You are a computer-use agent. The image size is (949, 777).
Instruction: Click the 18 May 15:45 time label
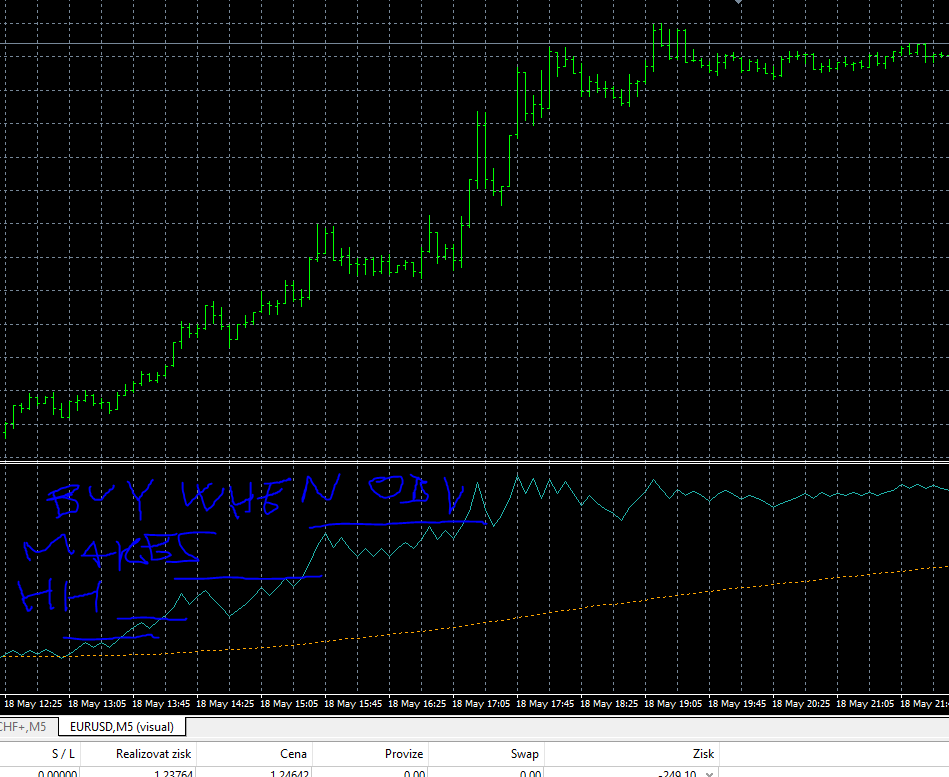[x=353, y=704]
